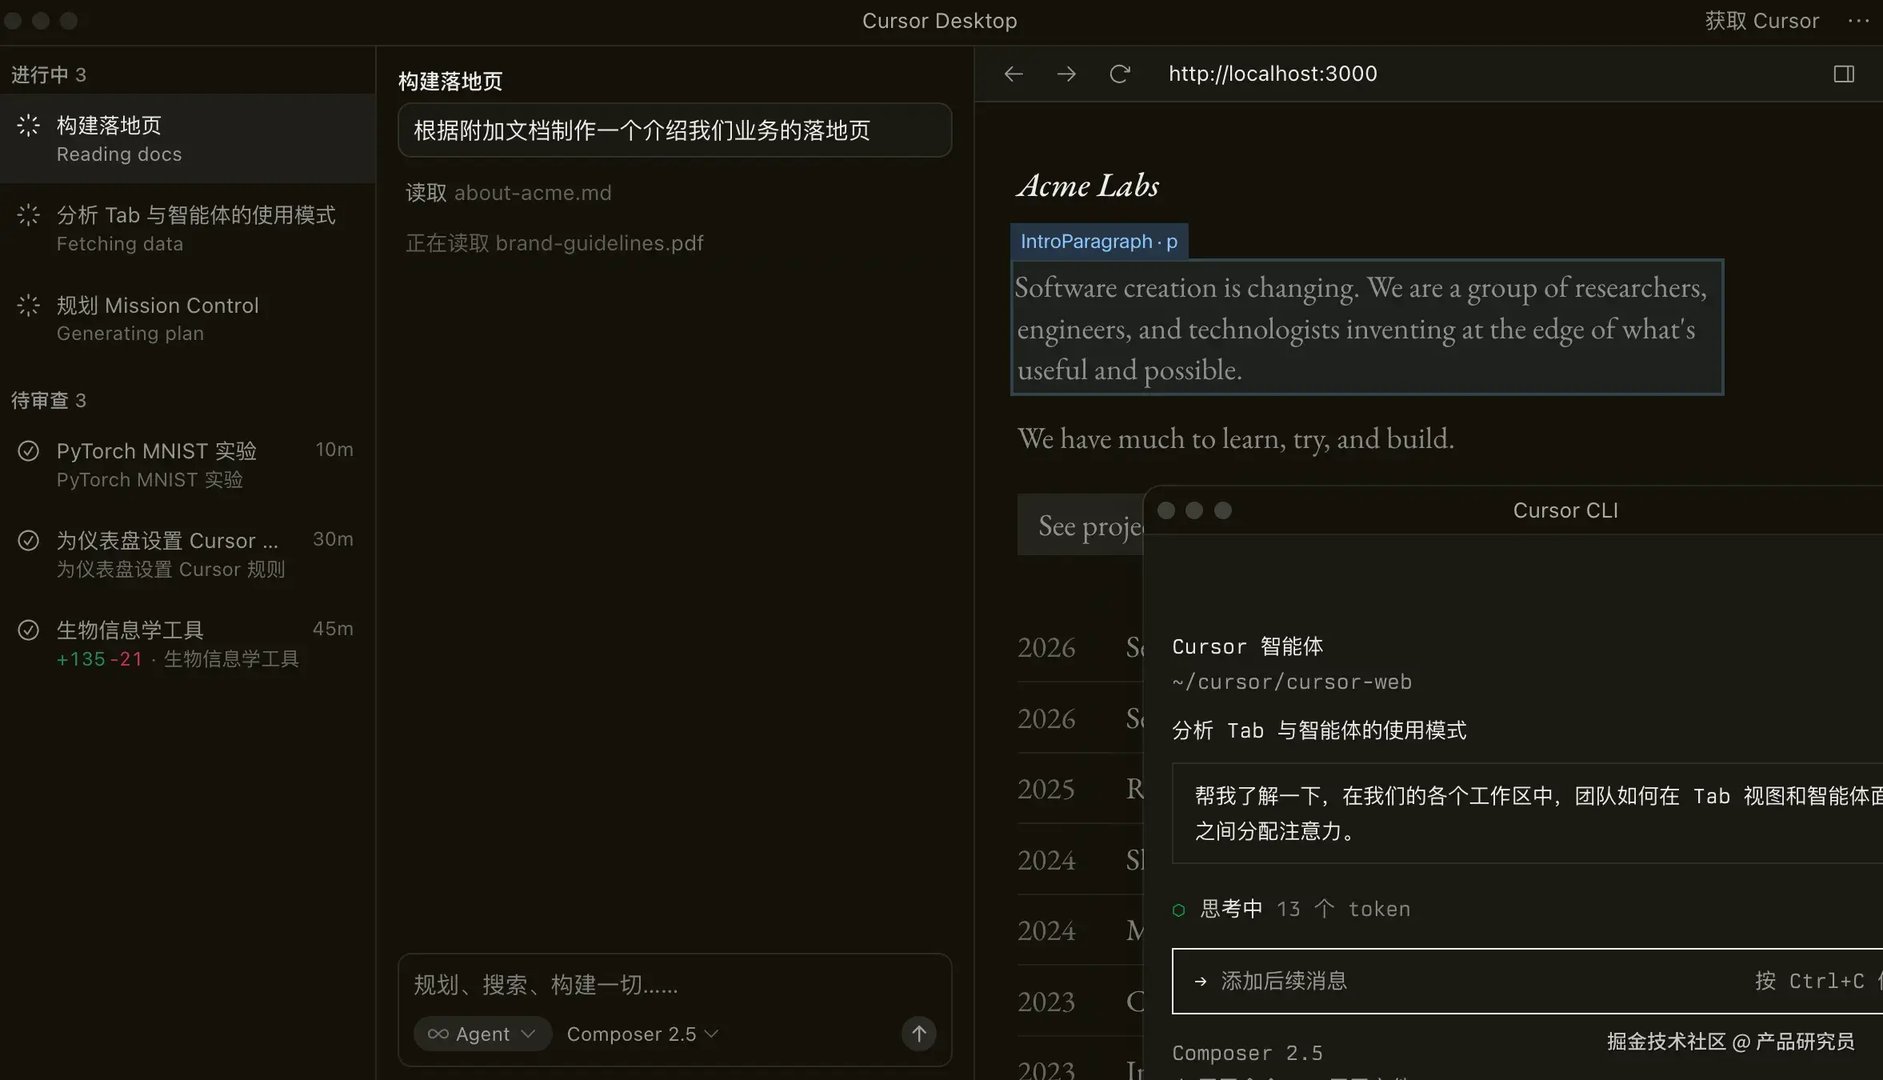Click the user prompt message 根据附加文档制作
This screenshot has width=1883, height=1080.
click(675, 130)
